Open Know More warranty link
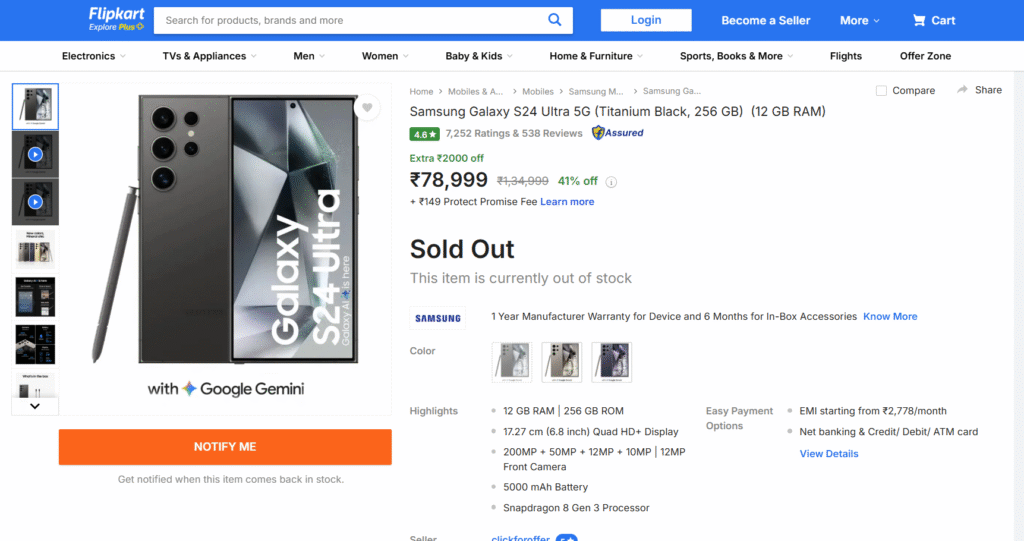This screenshot has height=541, width=1024. point(890,316)
